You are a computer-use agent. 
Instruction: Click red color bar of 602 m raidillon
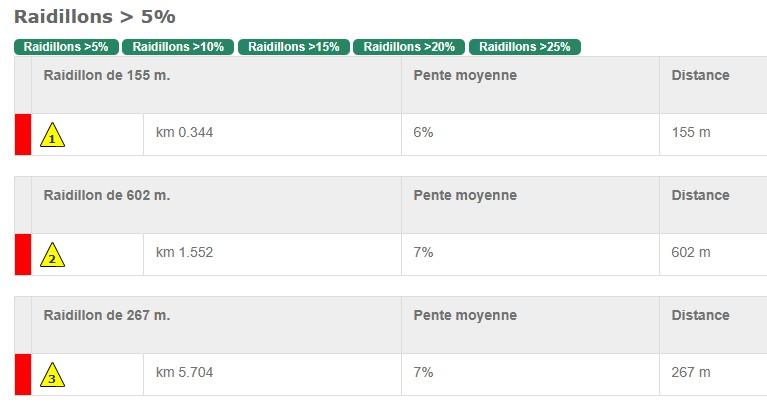23,254
